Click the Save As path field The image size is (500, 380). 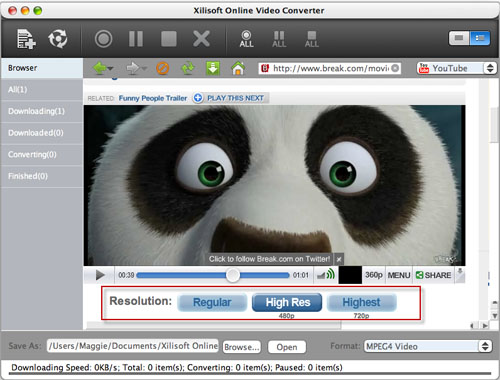click(133, 346)
